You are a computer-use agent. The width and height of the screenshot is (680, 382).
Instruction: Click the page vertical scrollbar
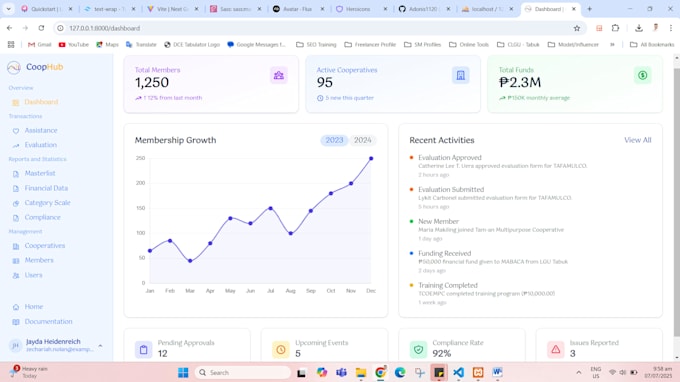677,202
